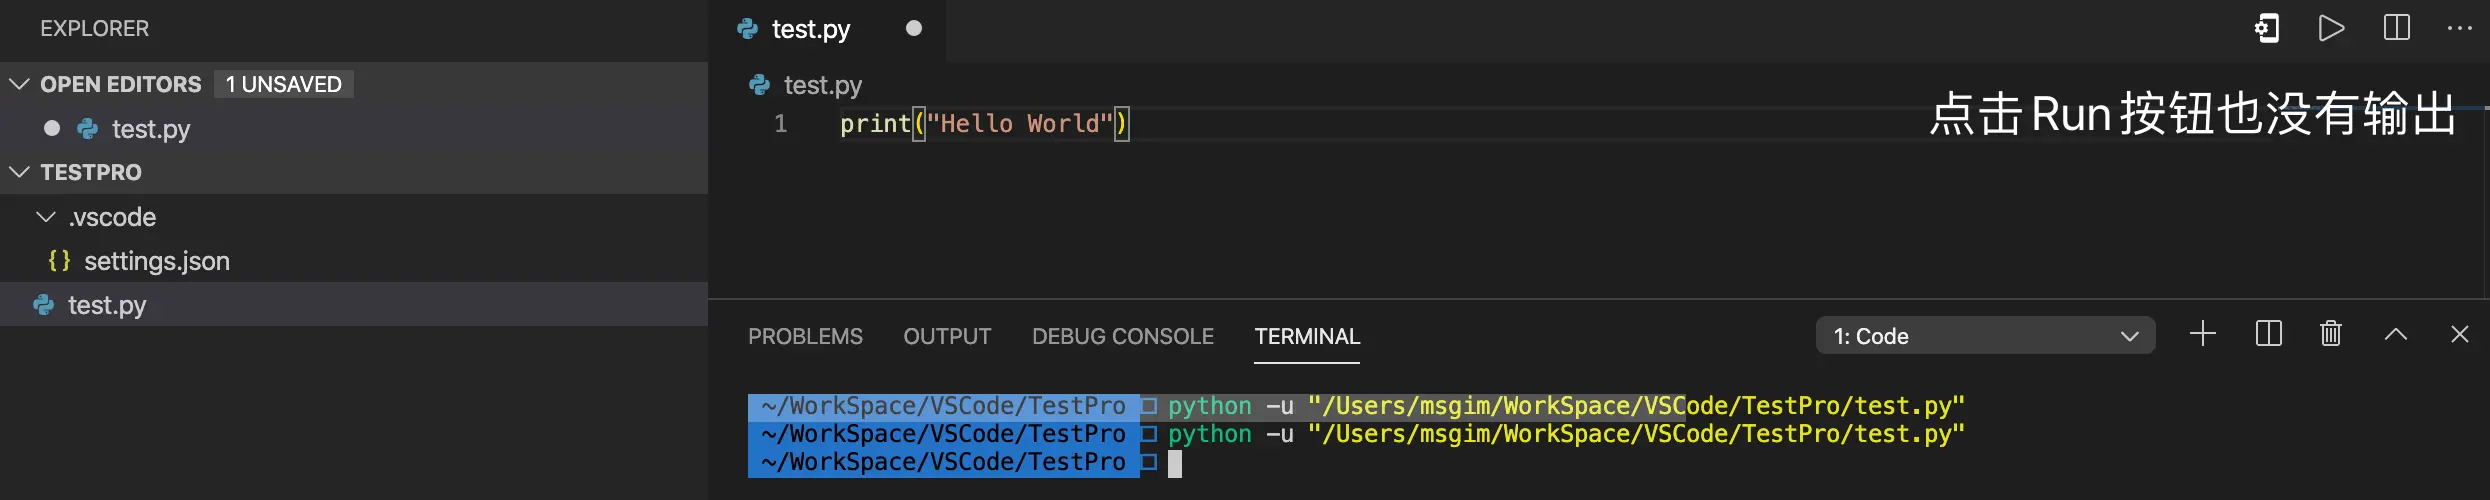This screenshot has width=2490, height=500.
Task: Kill the terminal with trash icon
Action: (2330, 334)
